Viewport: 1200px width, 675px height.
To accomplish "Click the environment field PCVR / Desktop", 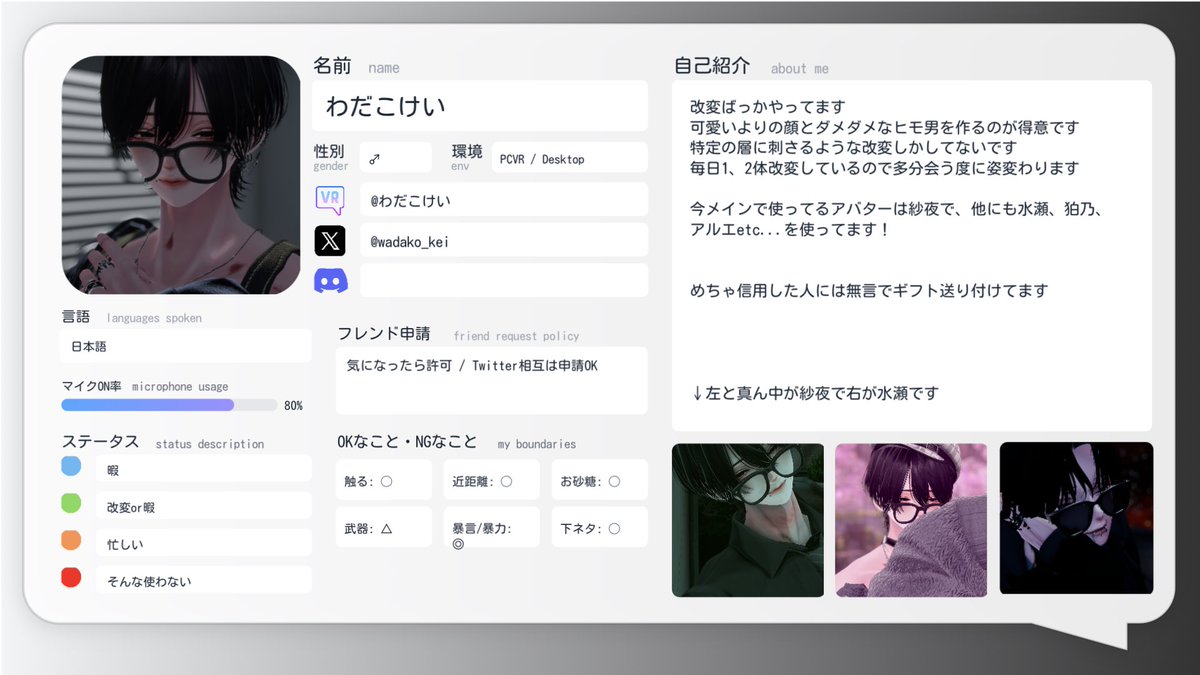I will (x=569, y=158).
